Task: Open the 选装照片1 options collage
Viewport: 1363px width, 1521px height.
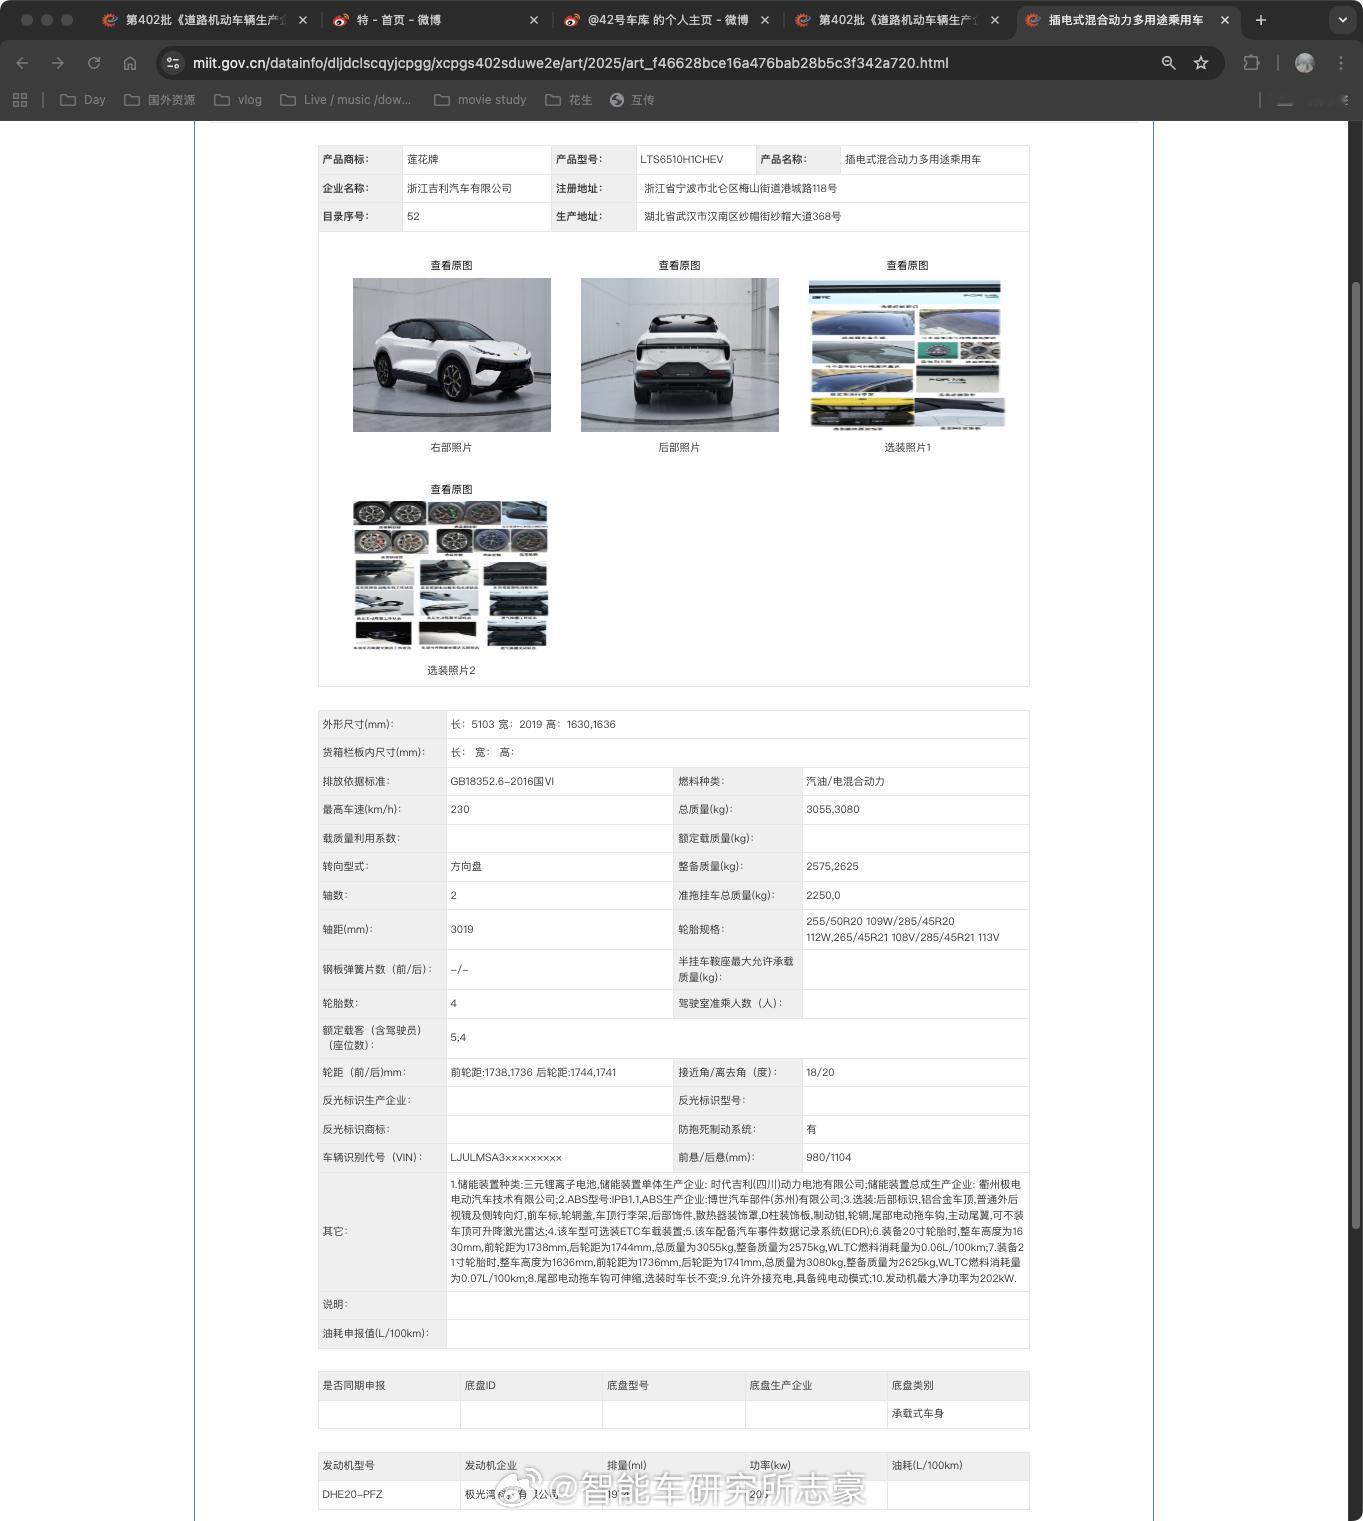Action: [x=907, y=355]
